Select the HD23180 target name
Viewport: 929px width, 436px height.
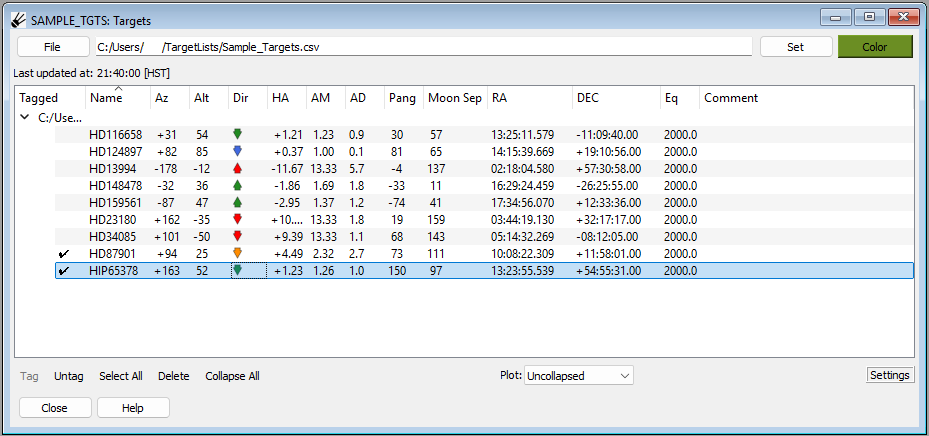113,220
